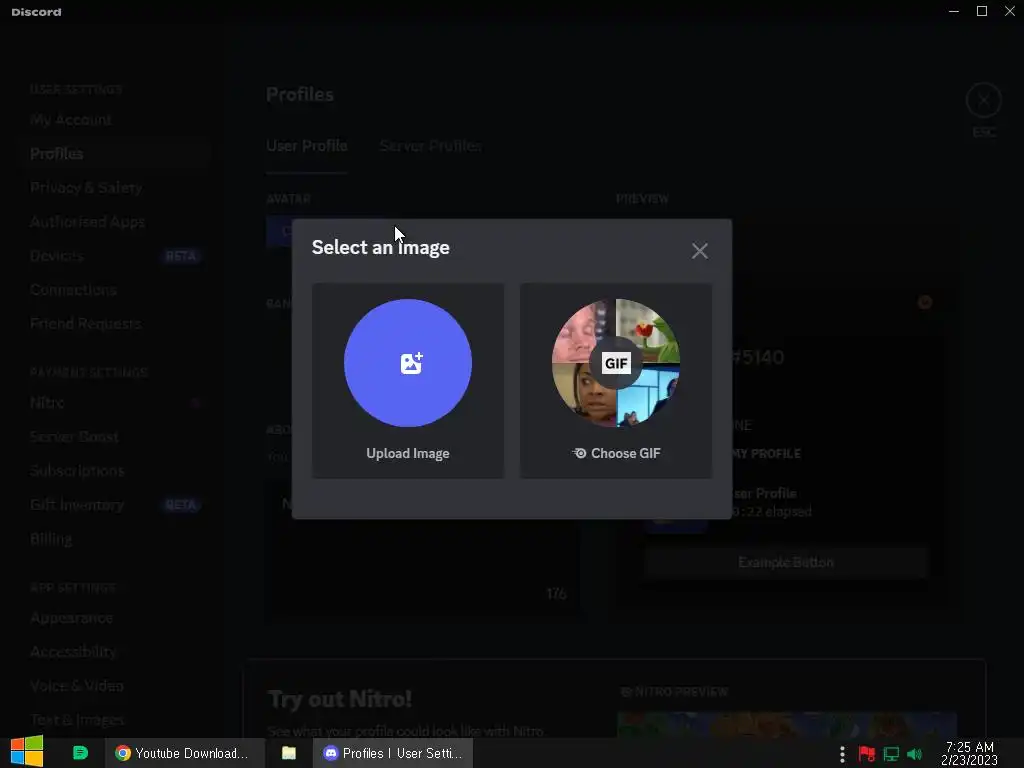Open Accessibility app settings
Viewport: 1024px width, 768px height.
[73, 652]
